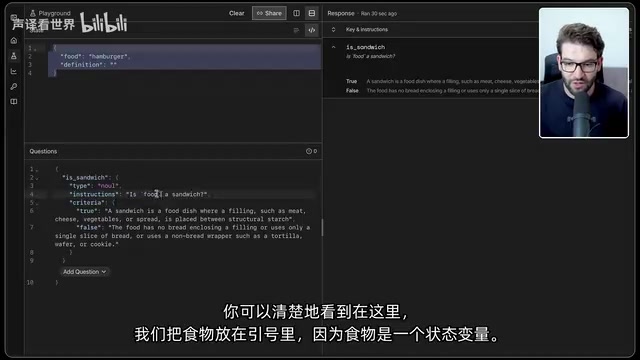The height and width of the screenshot is (360, 640).
Task: Switch to stacked row layout
Action: pyautogui.click(x=312, y=13)
